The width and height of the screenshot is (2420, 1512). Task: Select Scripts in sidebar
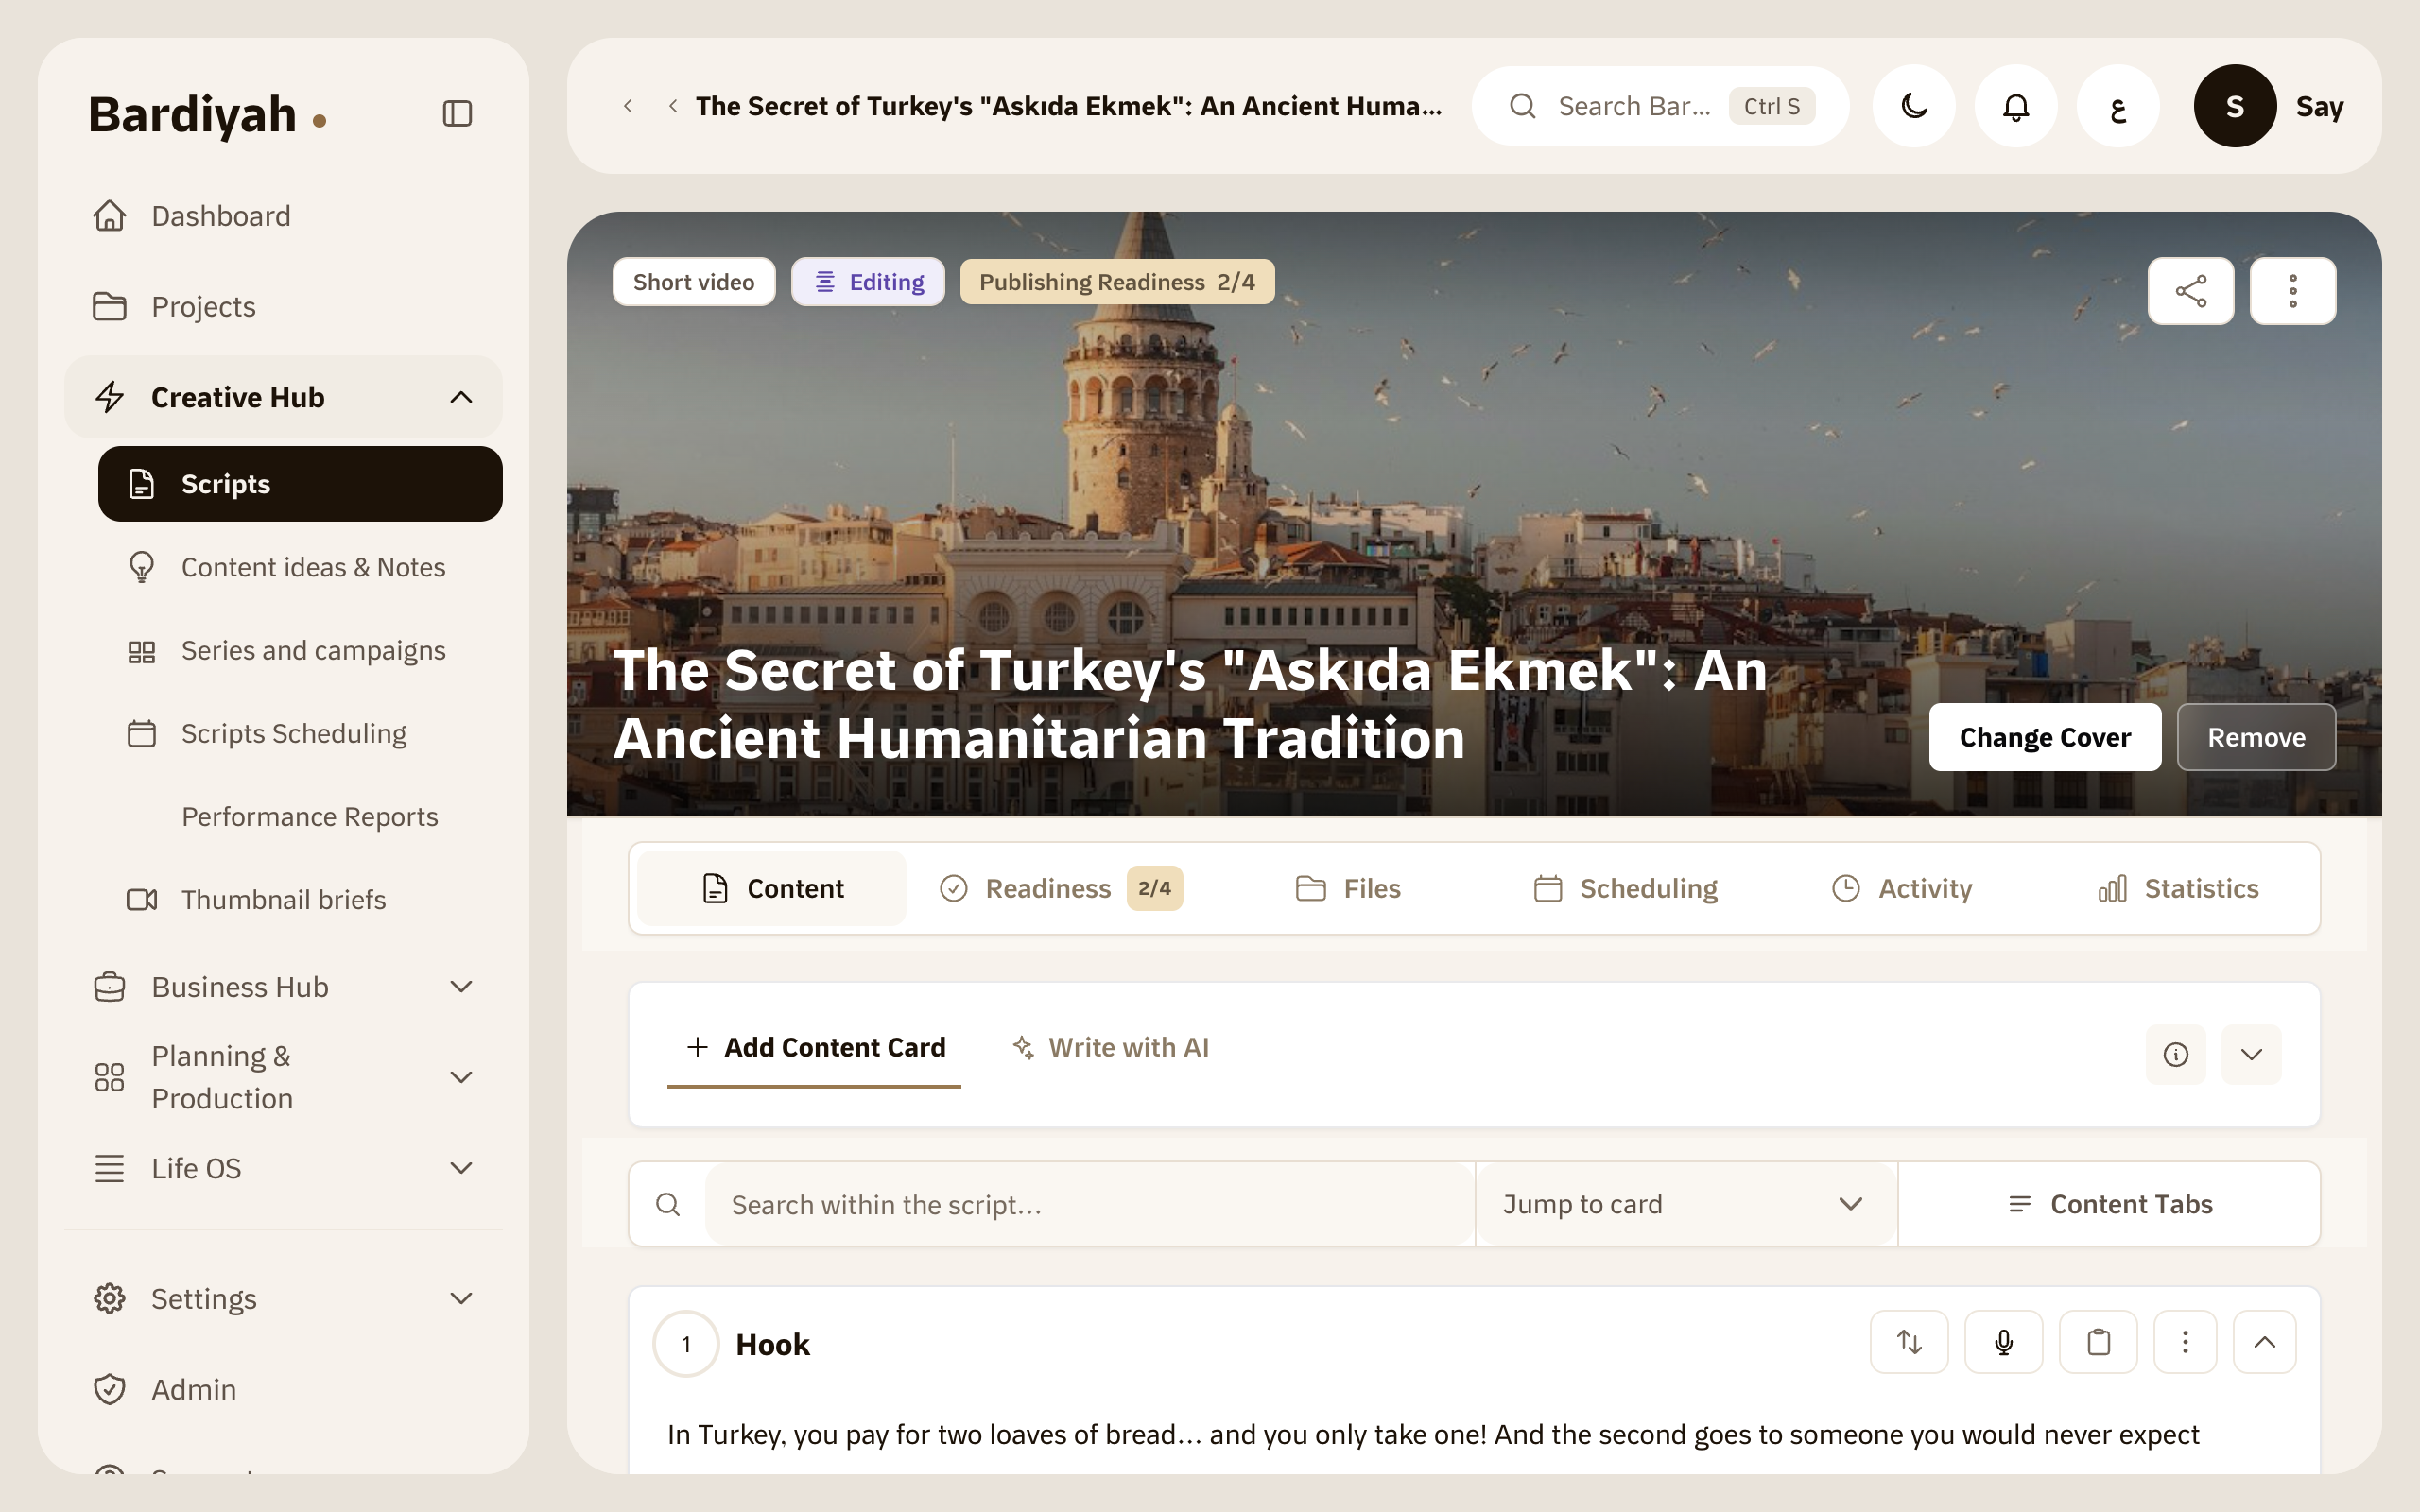300,484
